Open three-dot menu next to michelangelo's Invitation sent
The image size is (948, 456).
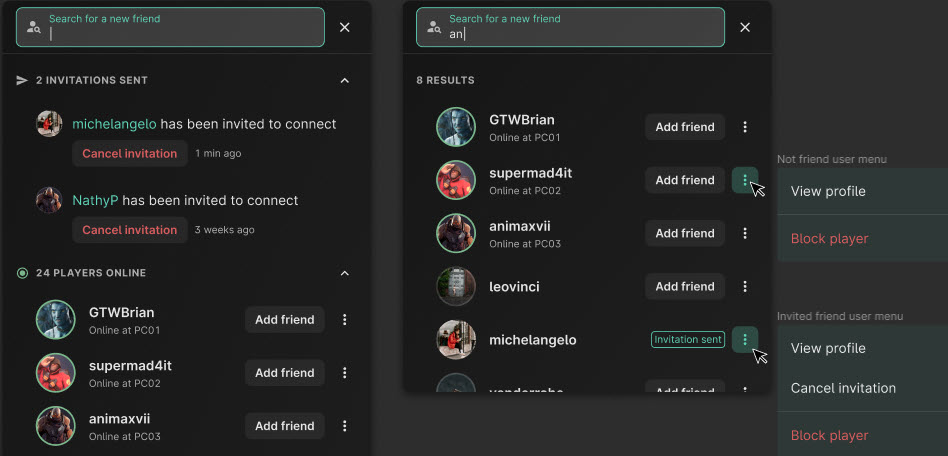[745, 339]
